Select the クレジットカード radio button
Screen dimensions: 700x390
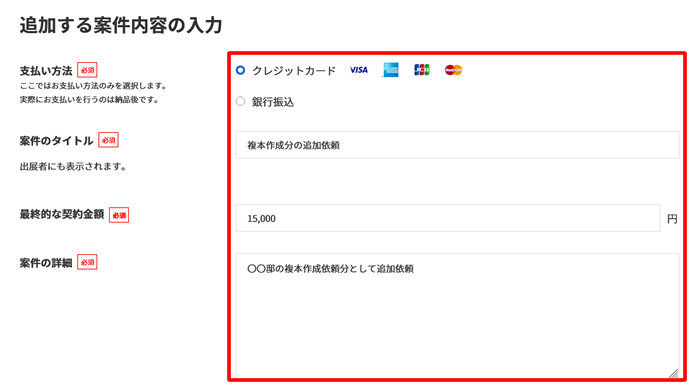[x=241, y=70]
